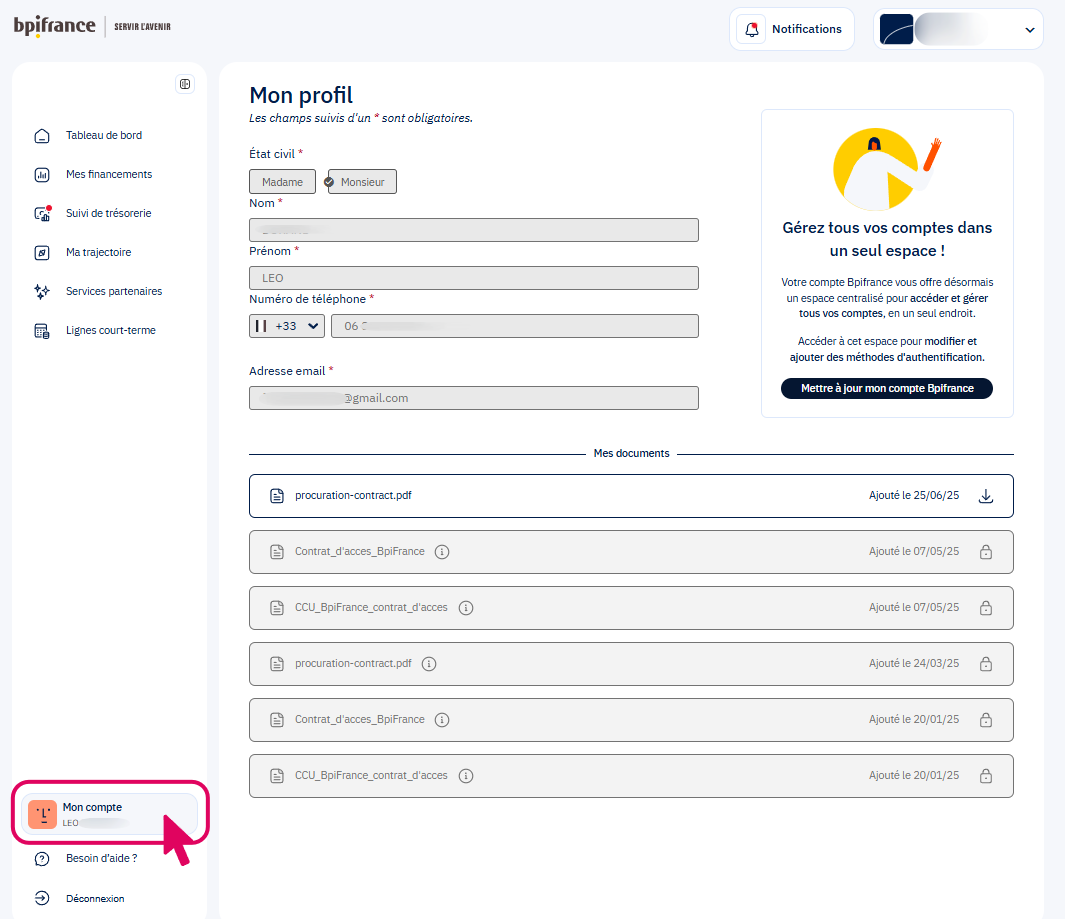Open the +33 country code dropdown
This screenshot has width=1065, height=919.
(287, 326)
